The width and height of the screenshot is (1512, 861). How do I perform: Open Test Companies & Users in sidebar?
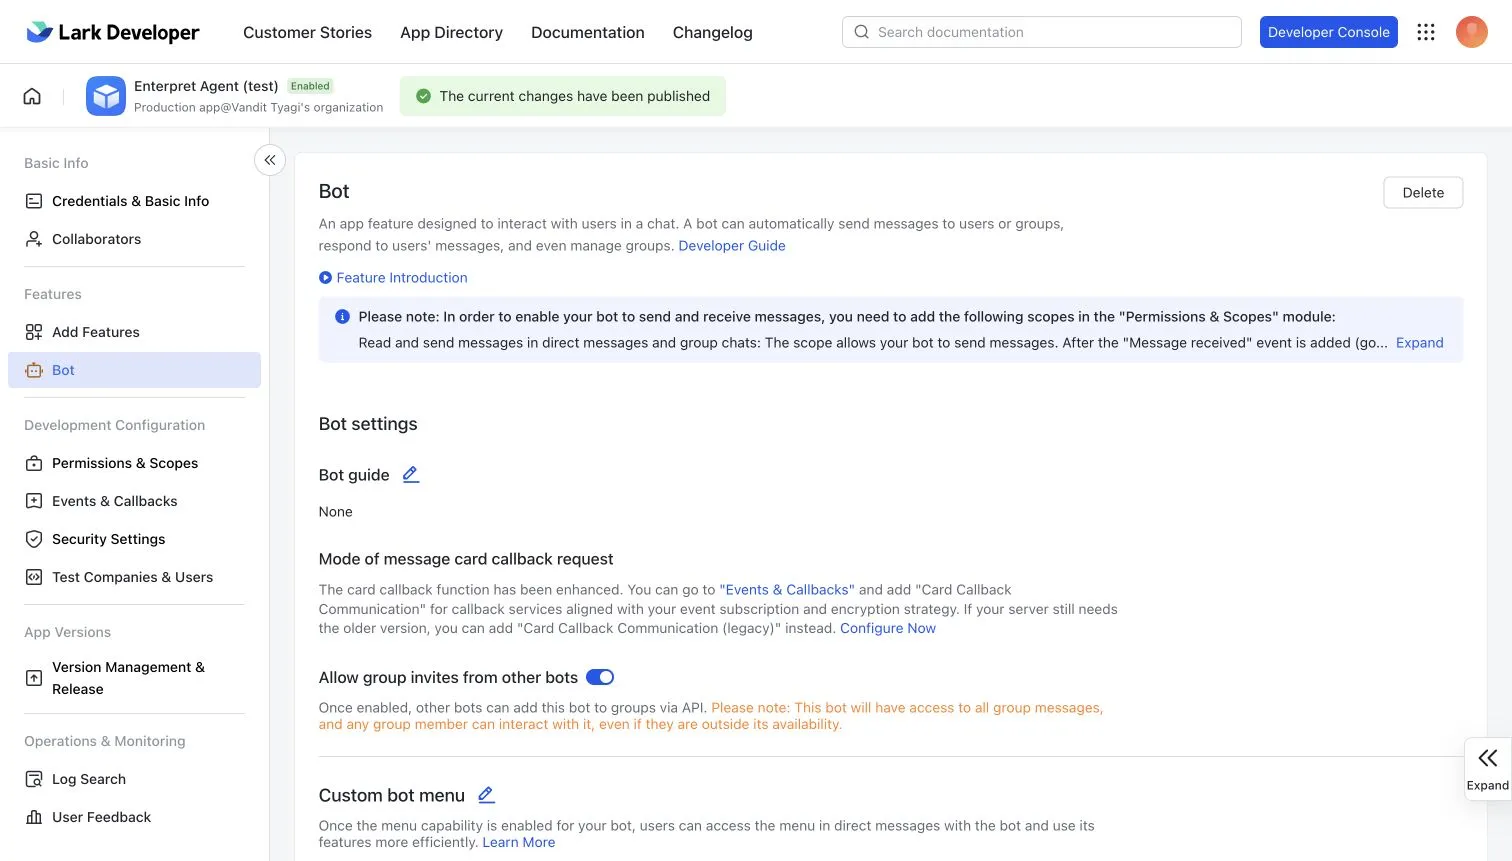coord(134,577)
